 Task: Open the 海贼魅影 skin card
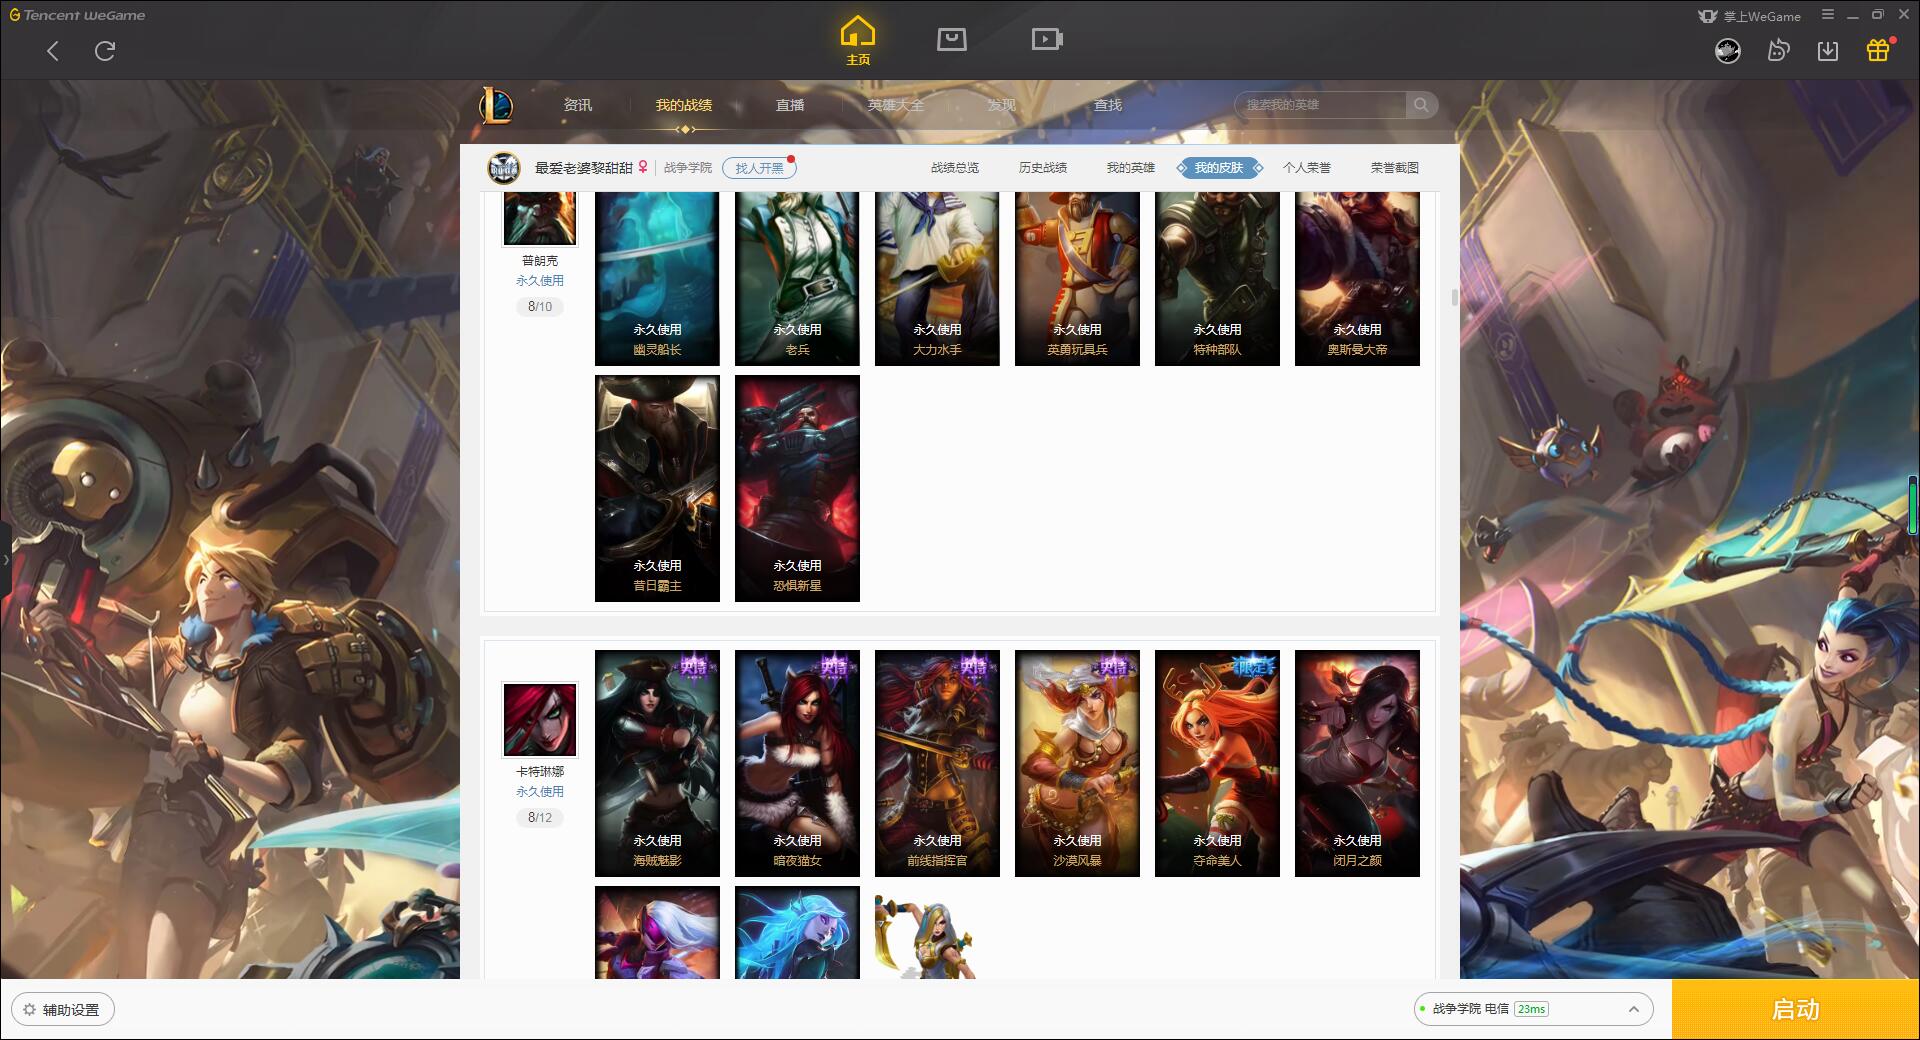tap(657, 763)
